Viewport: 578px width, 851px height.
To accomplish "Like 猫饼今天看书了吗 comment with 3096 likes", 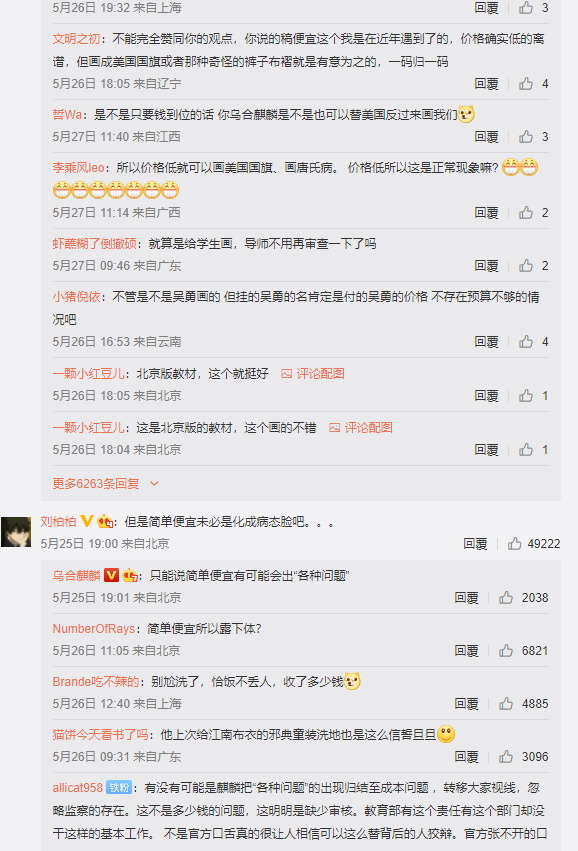I will coord(506,757).
